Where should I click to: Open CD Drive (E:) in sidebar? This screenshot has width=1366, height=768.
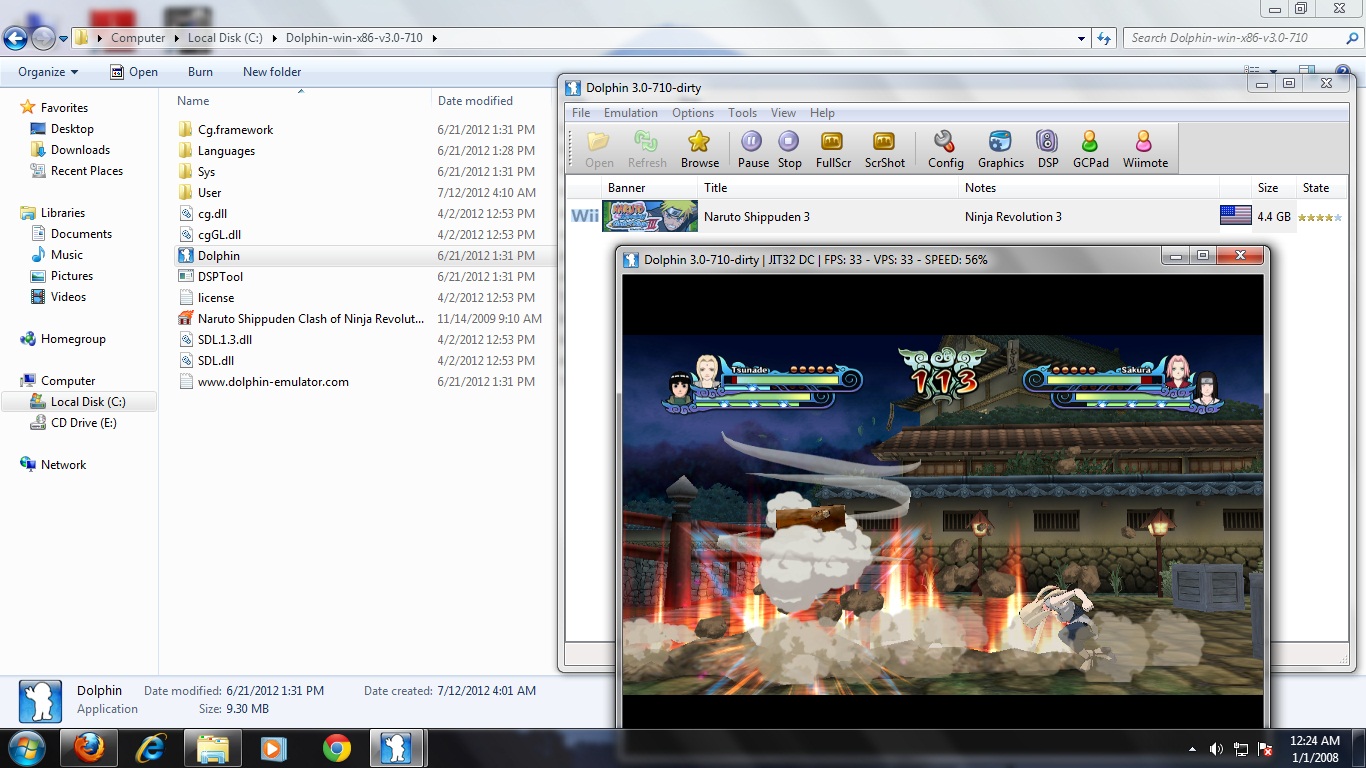coord(84,423)
